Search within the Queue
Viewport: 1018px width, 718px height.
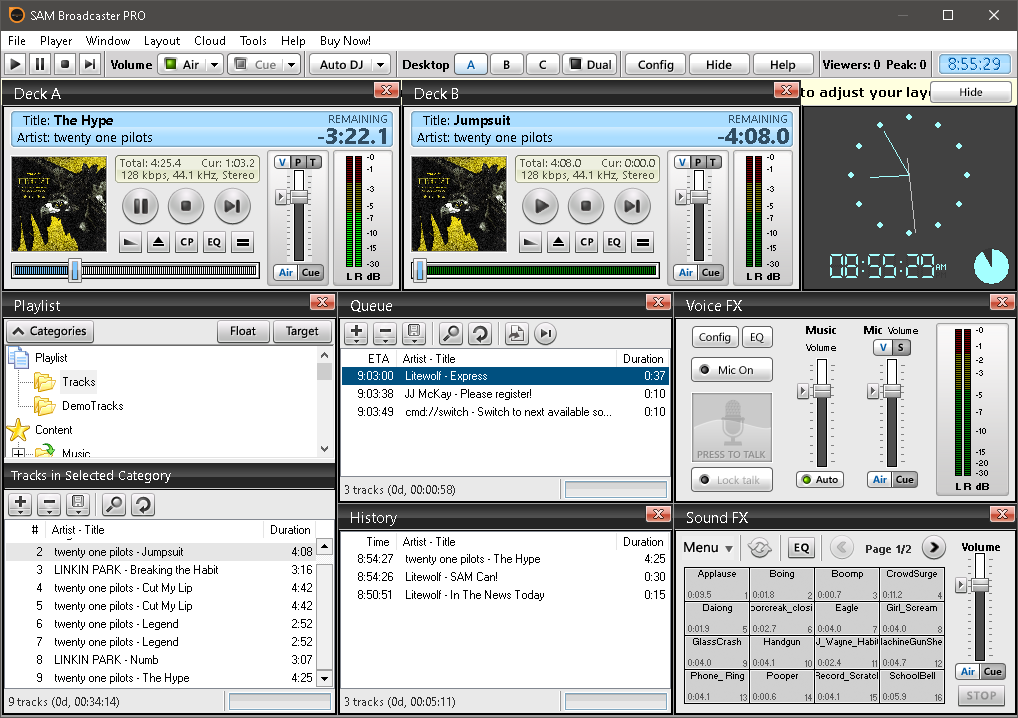(451, 334)
